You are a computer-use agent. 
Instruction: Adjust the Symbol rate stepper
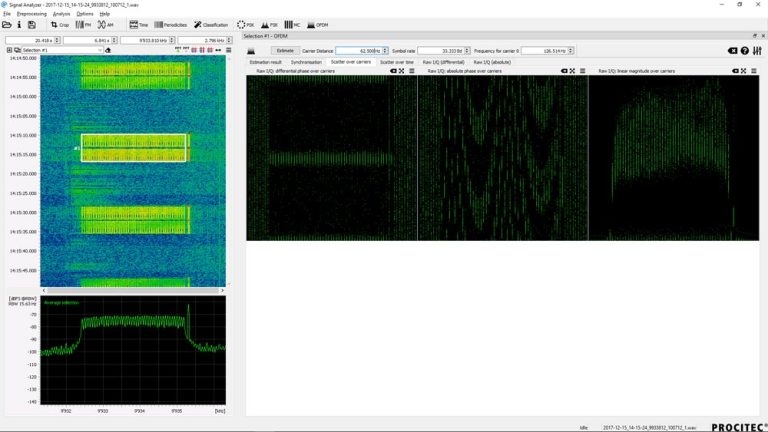click(x=467, y=51)
